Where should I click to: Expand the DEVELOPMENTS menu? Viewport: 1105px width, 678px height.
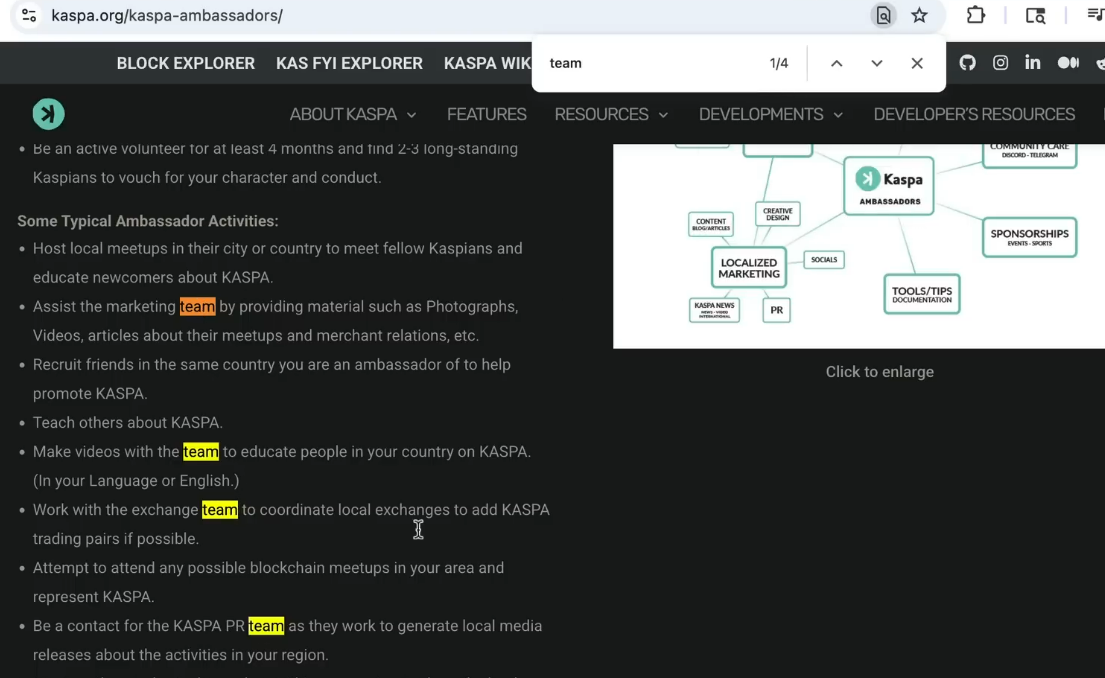point(770,114)
